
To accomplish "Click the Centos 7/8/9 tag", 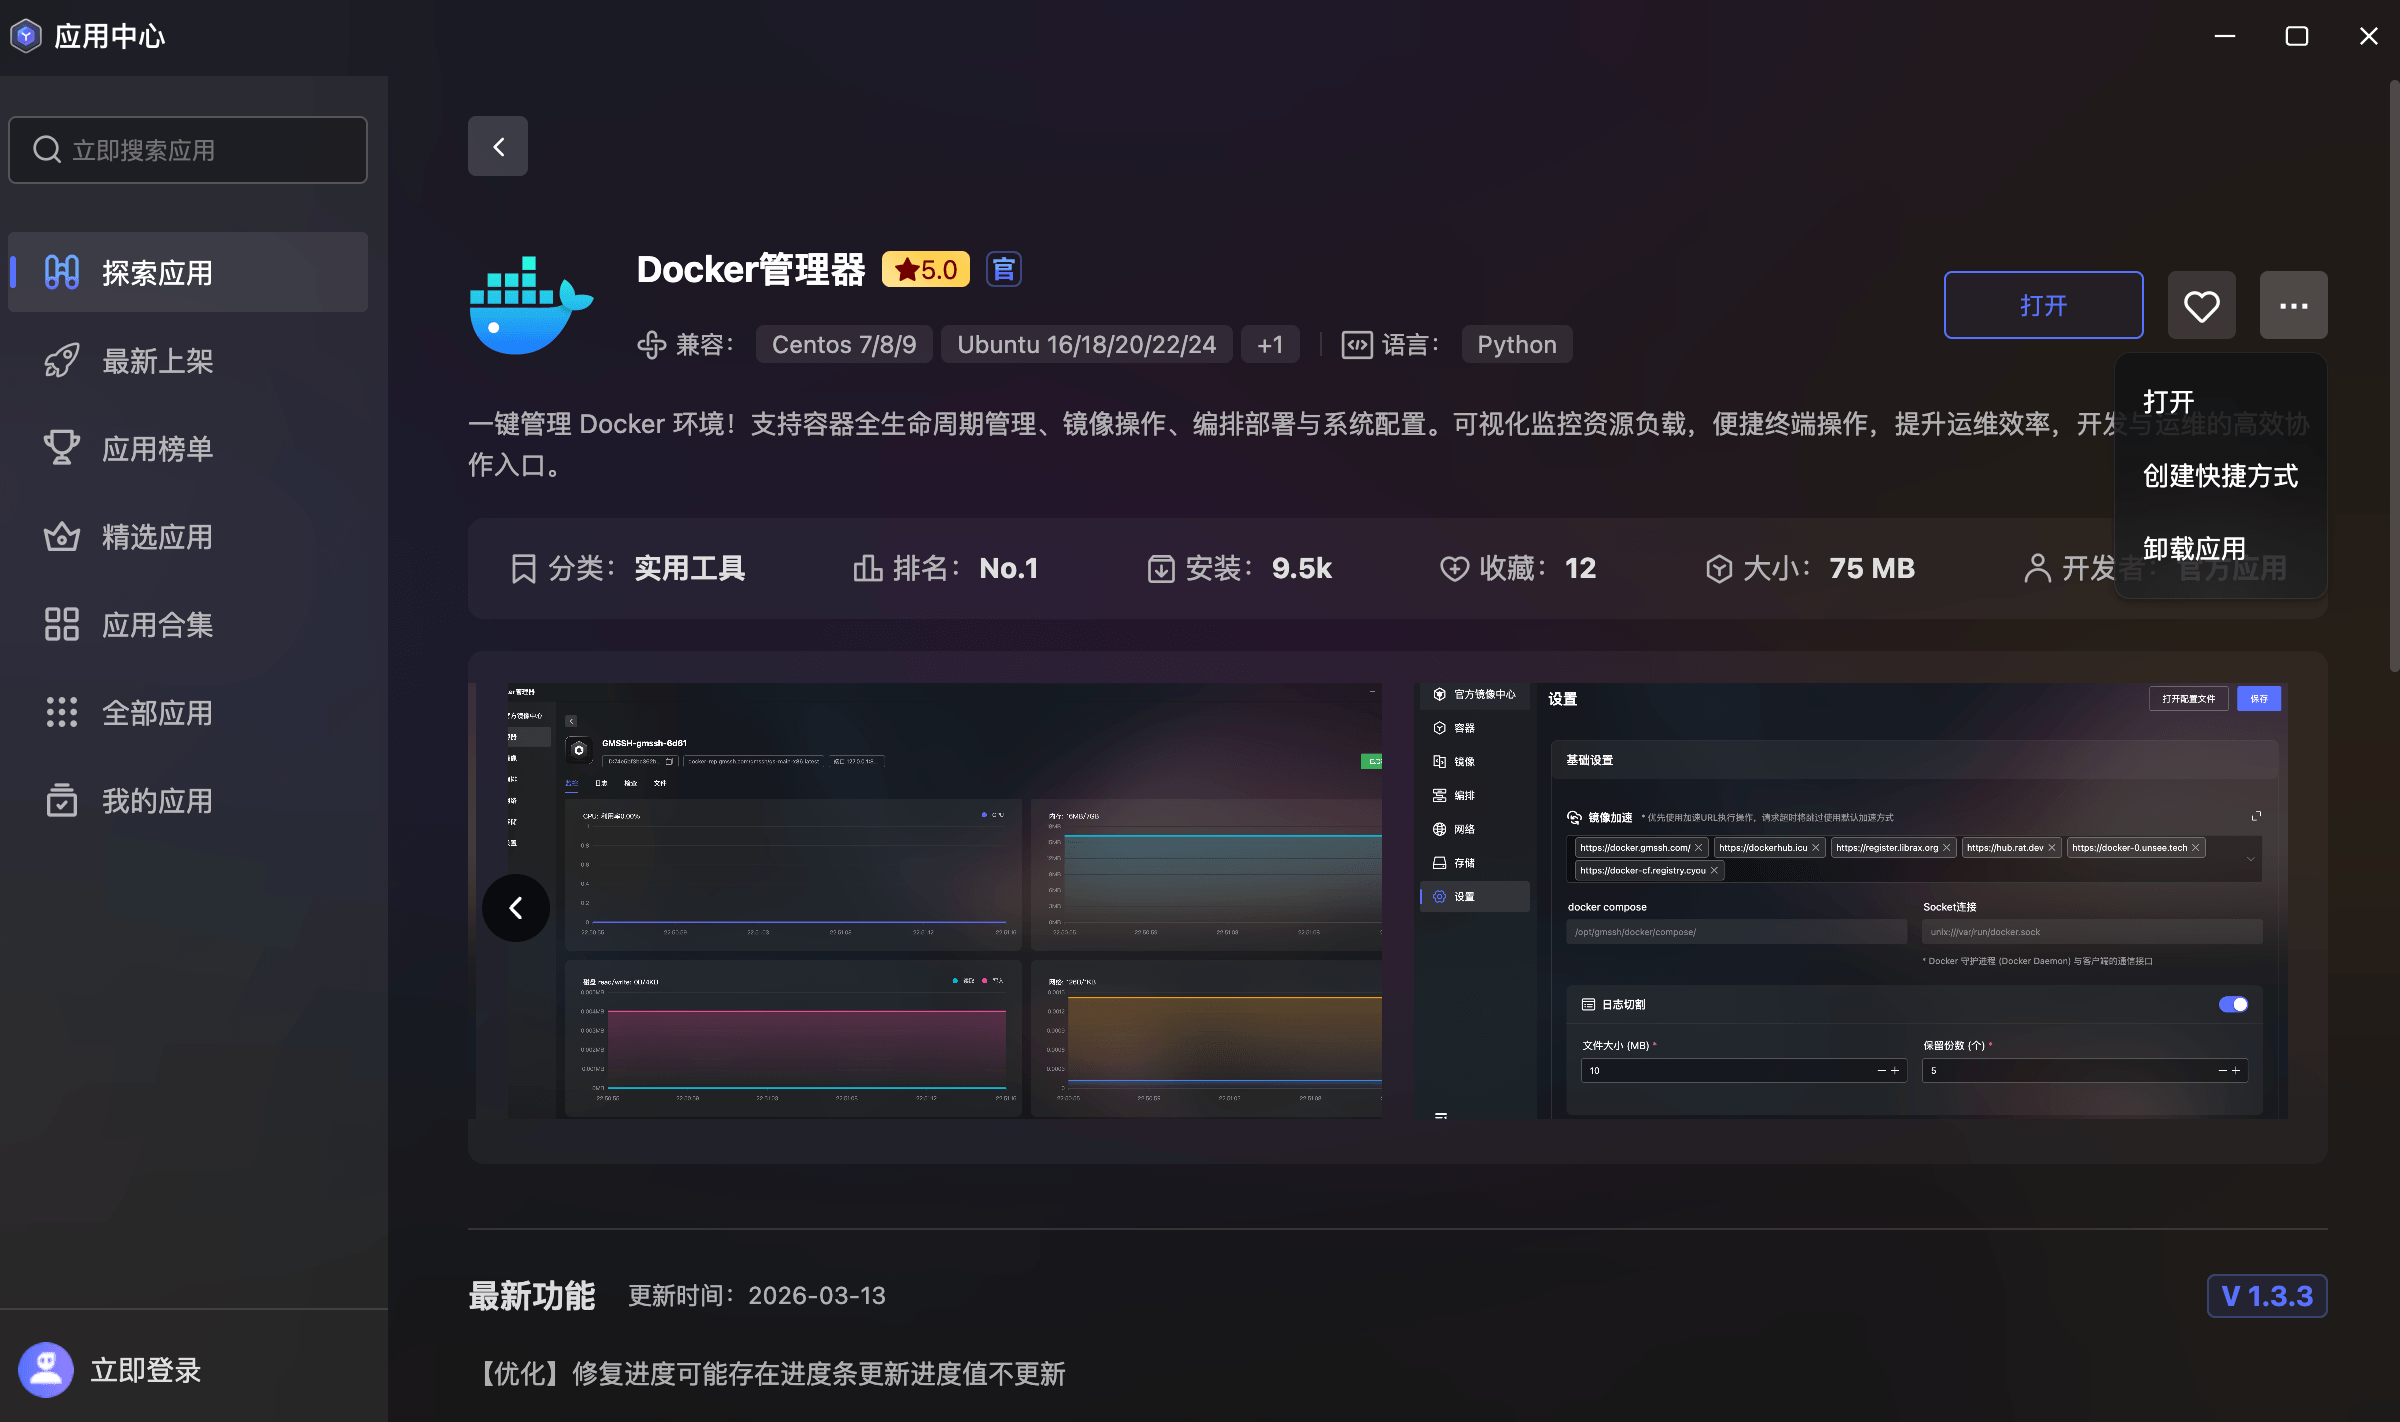I will pyautogui.click(x=844, y=344).
